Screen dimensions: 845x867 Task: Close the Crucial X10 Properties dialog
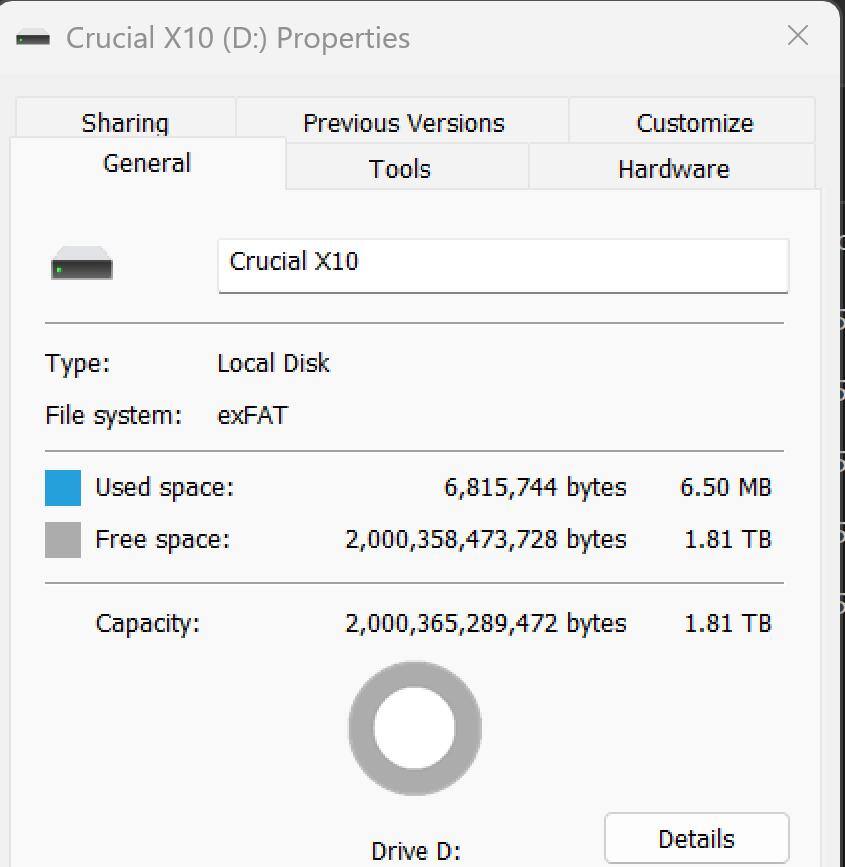click(797, 36)
